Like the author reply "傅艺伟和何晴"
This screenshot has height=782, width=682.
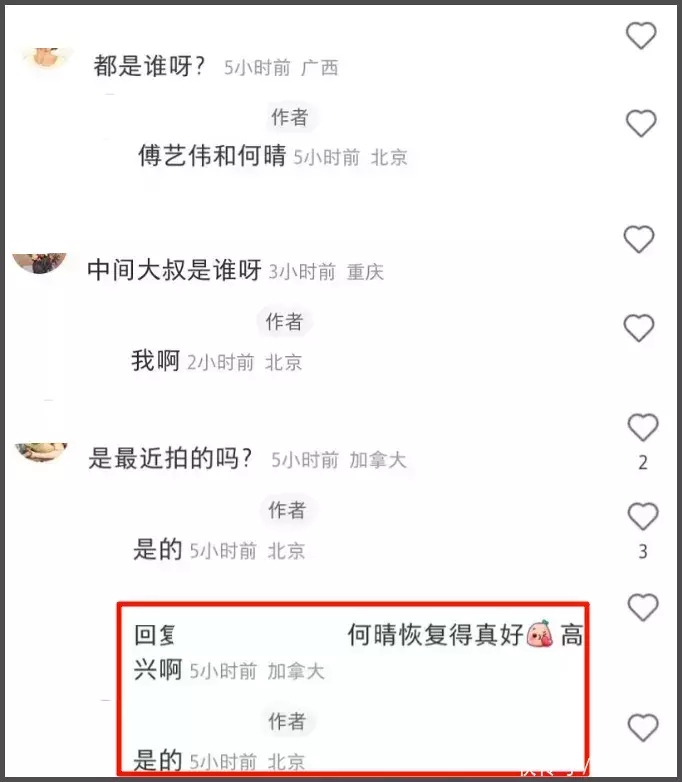(x=641, y=123)
